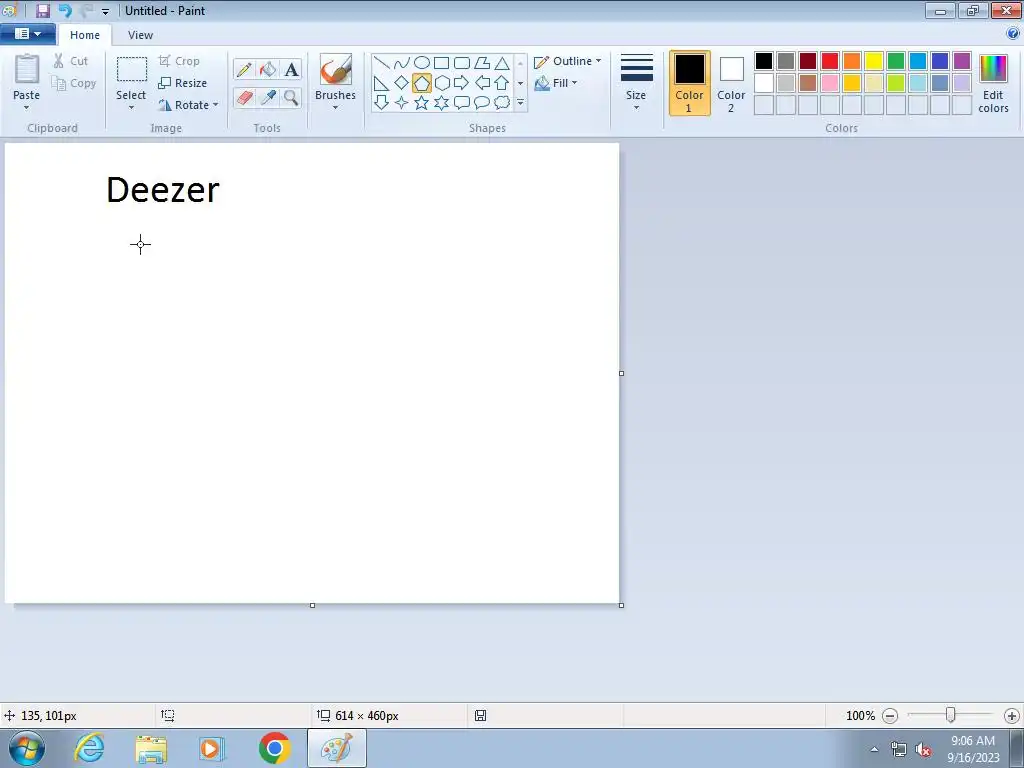Activate Color 2 background selector
1024x768 pixels.
(731, 83)
